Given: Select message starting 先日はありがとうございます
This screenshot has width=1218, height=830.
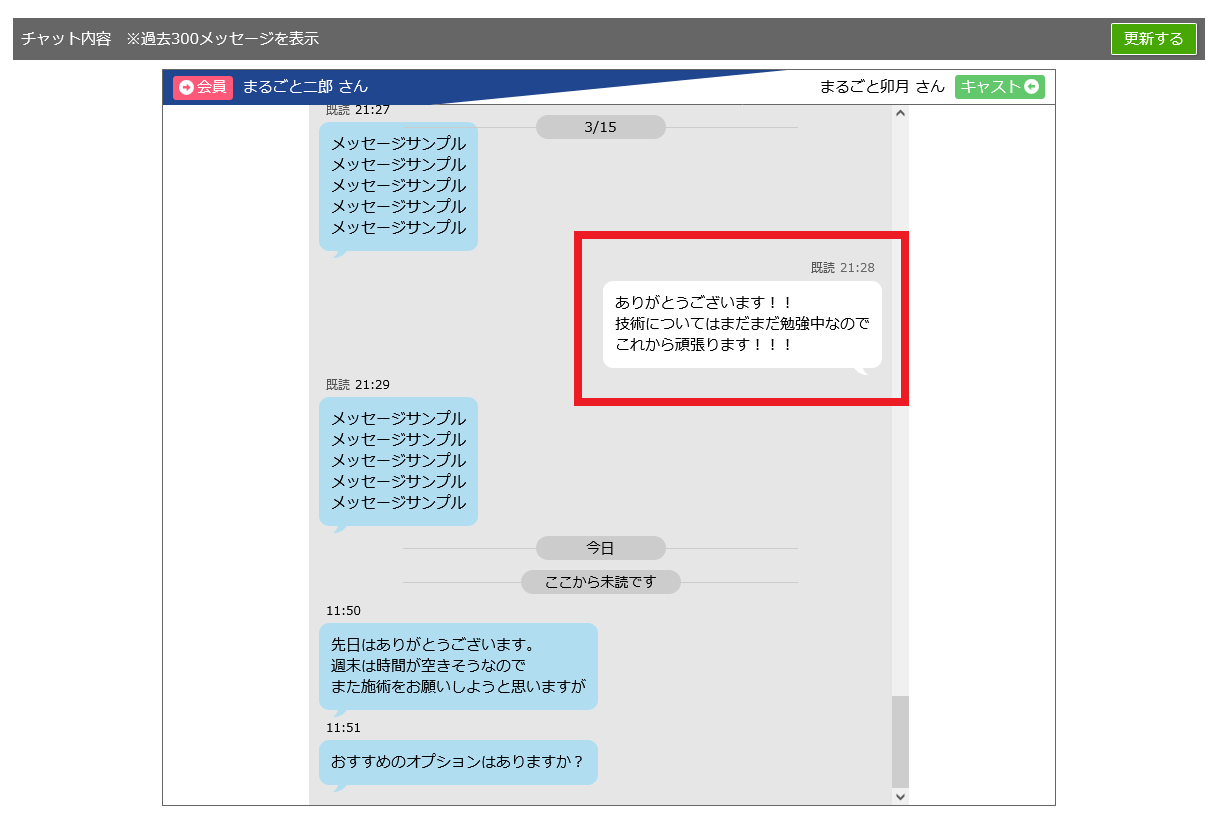Looking at the screenshot, I should (x=458, y=666).
